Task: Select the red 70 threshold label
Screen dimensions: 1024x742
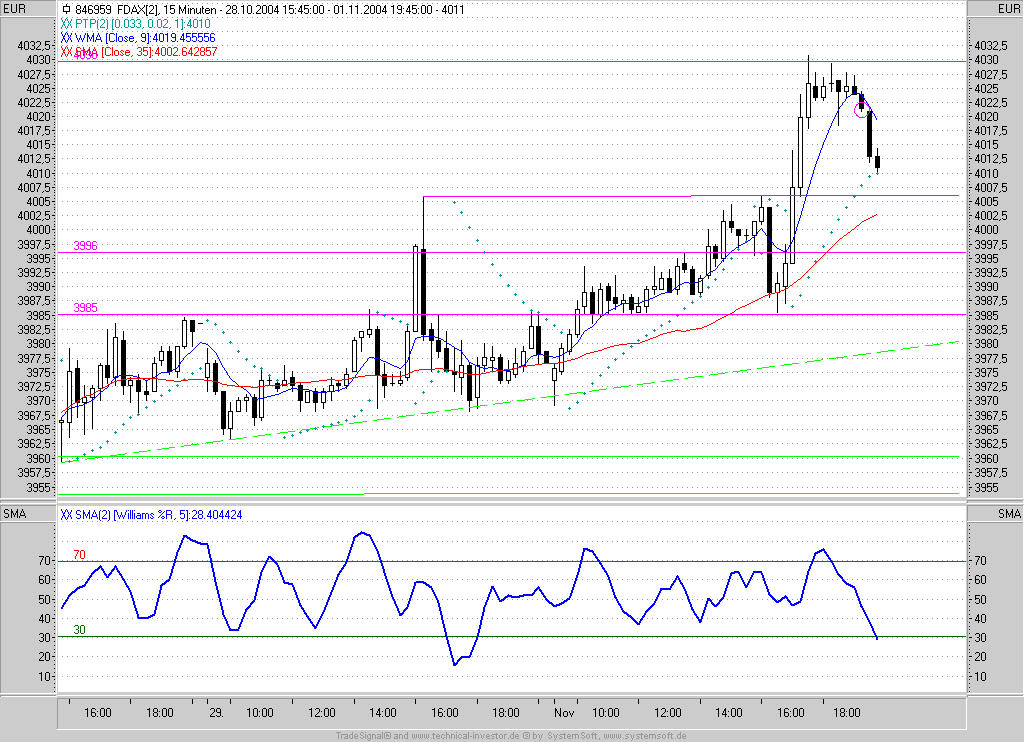Action: click(79, 555)
